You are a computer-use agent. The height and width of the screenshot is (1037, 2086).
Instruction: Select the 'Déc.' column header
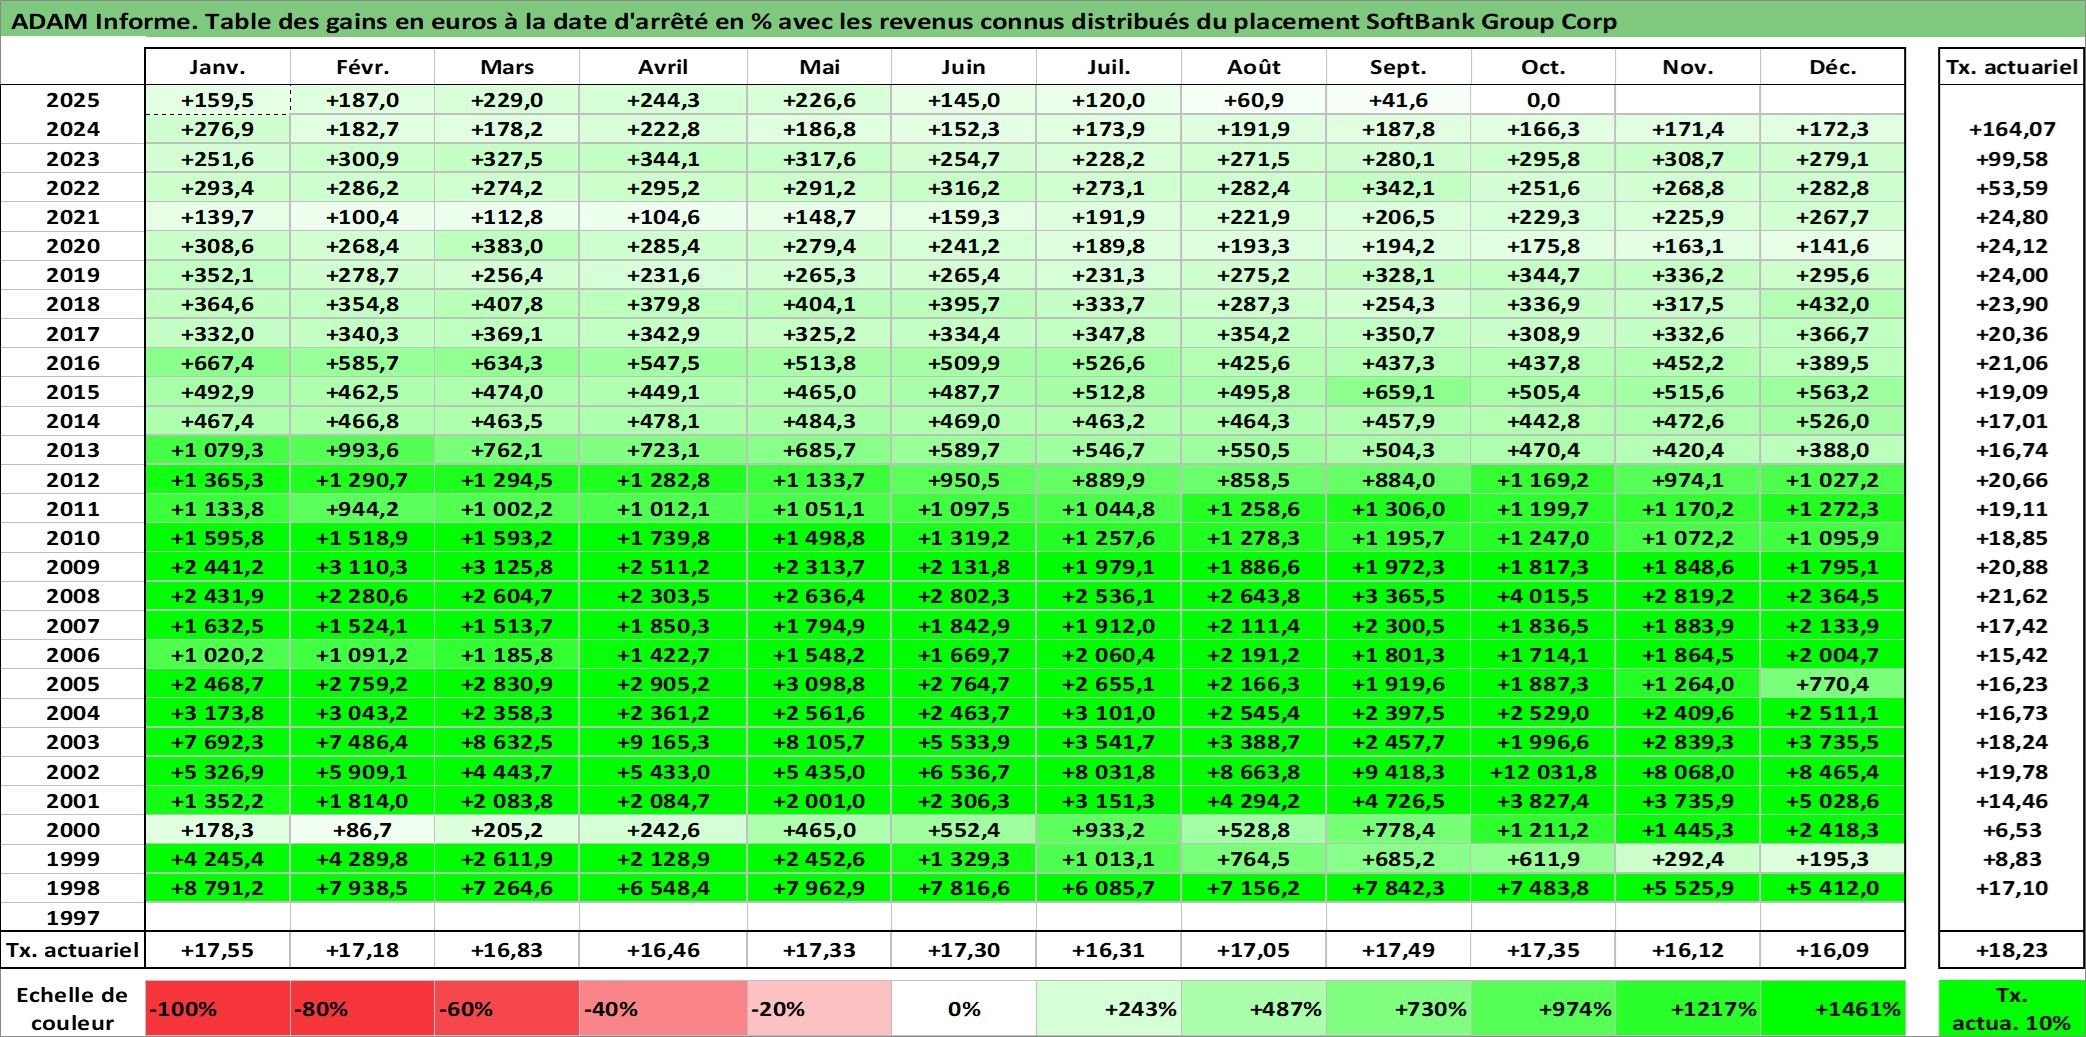coord(1833,67)
